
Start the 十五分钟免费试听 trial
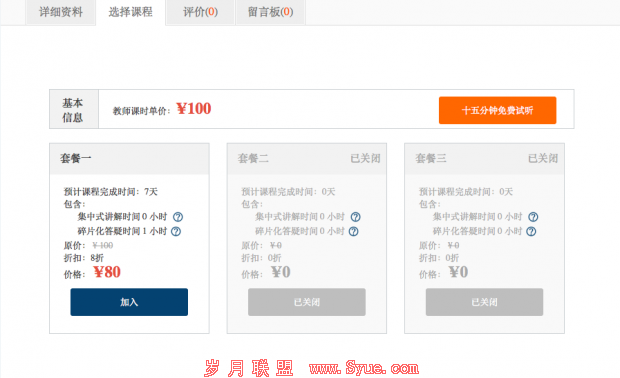click(x=497, y=110)
